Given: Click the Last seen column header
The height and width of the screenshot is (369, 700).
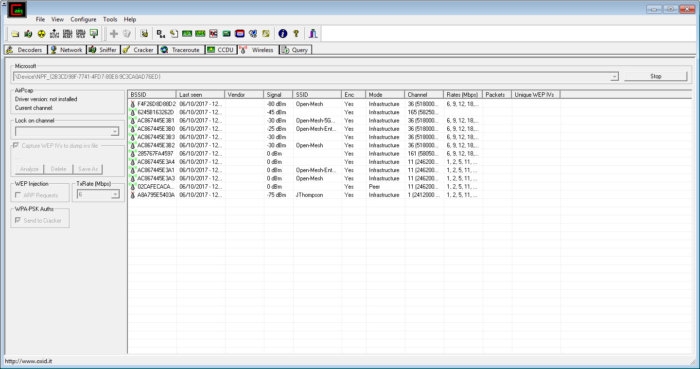Looking at the screenshot, I should click(x=200, y=95).
